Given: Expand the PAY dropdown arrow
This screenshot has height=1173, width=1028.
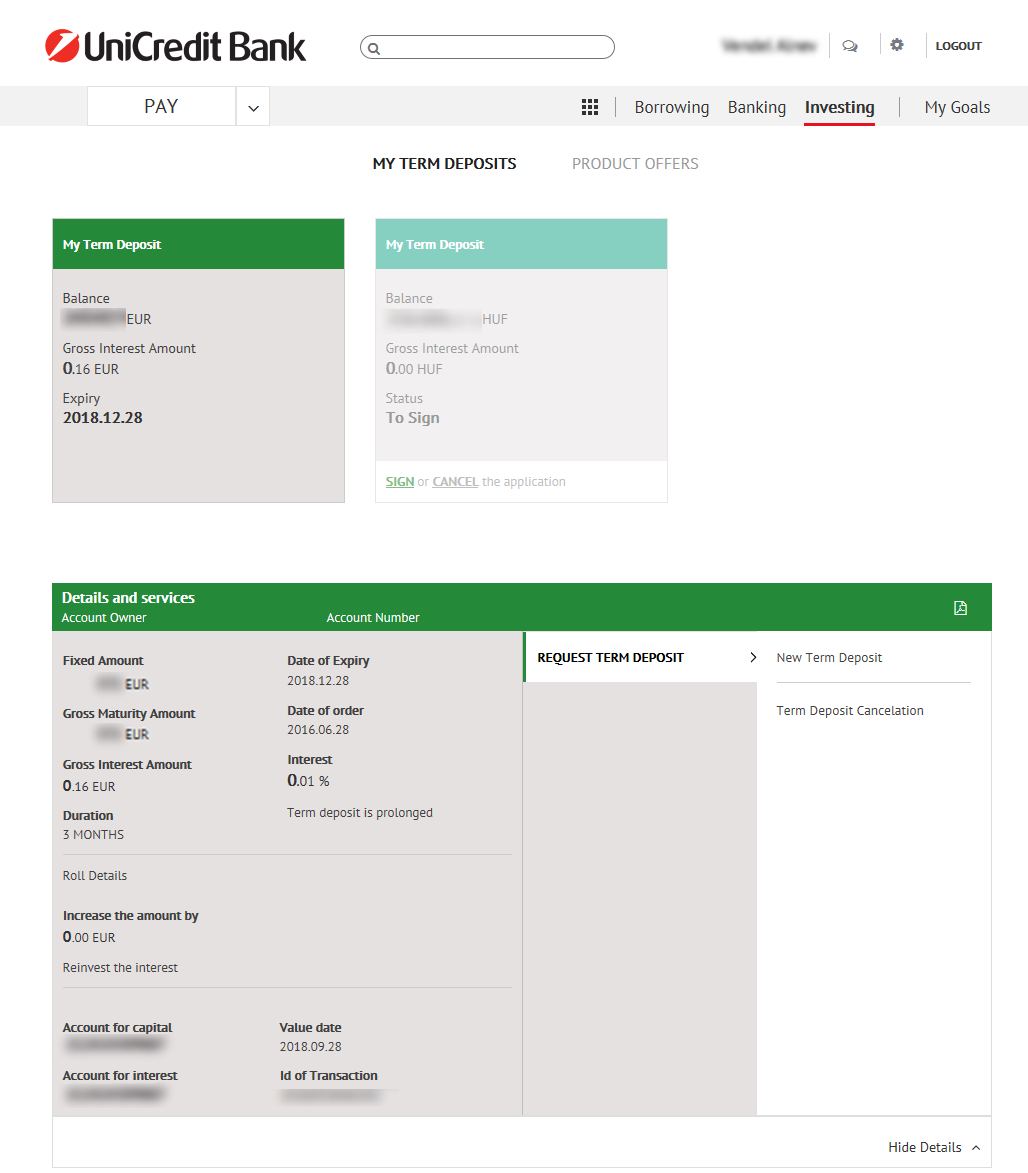Looking at the screenshot, I should (x=253, y=107).
